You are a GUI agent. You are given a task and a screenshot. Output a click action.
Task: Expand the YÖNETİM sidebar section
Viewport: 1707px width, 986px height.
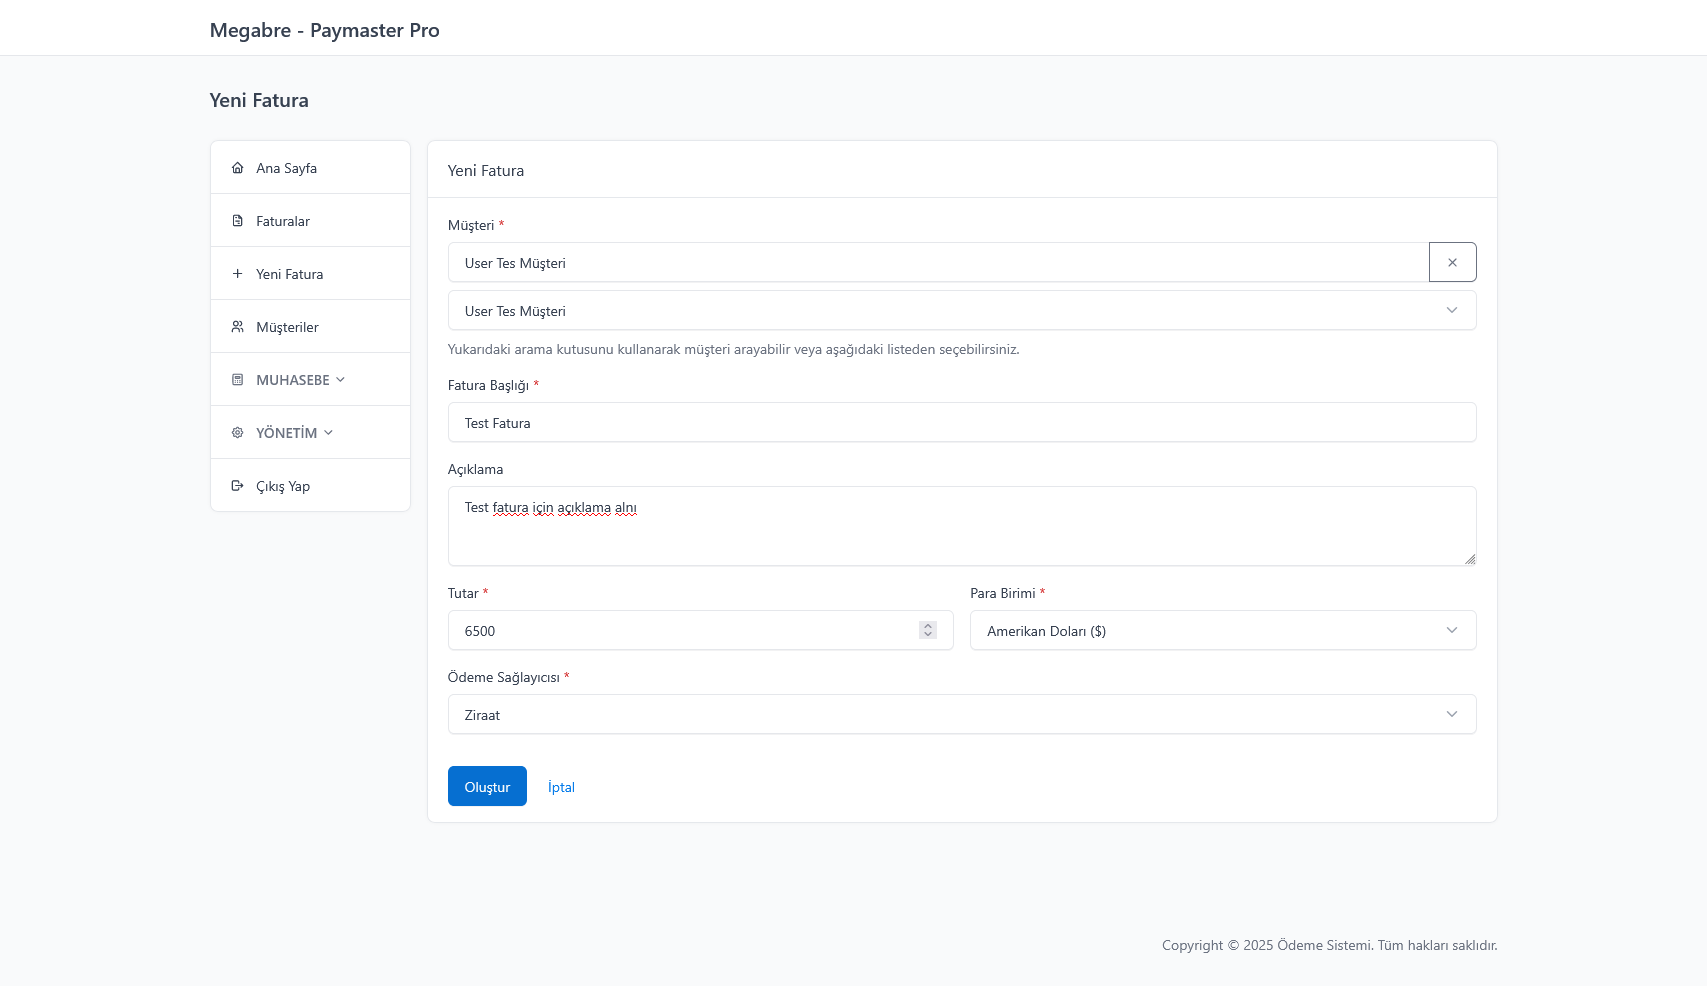pos(294,433)
